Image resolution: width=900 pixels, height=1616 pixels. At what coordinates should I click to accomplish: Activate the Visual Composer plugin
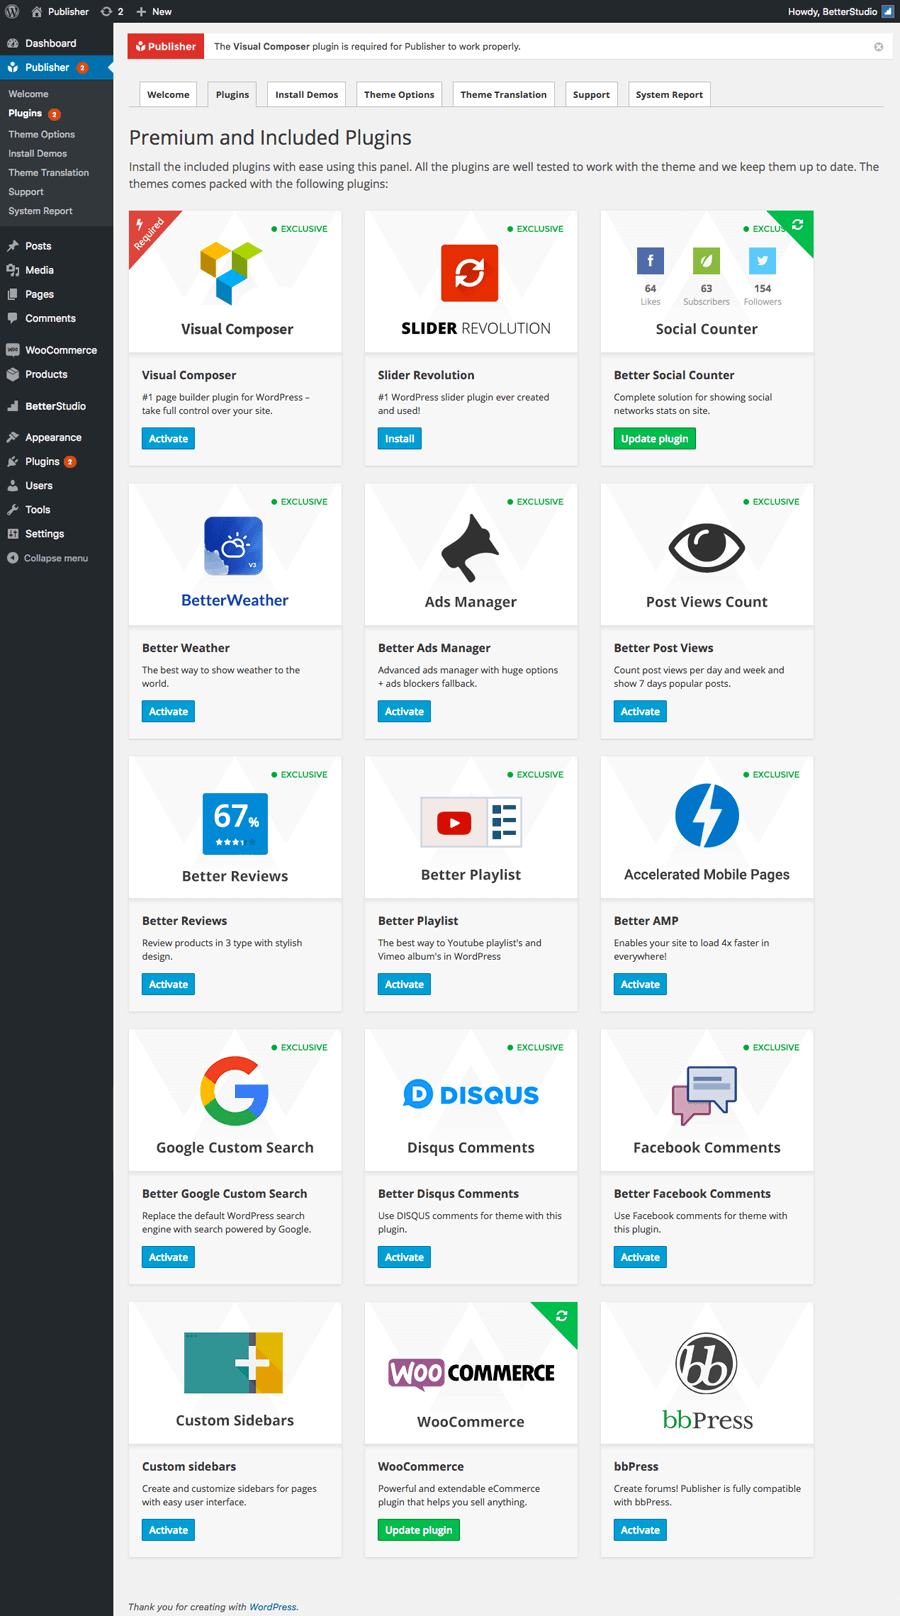pyautogui.click(x=168, y=439)
